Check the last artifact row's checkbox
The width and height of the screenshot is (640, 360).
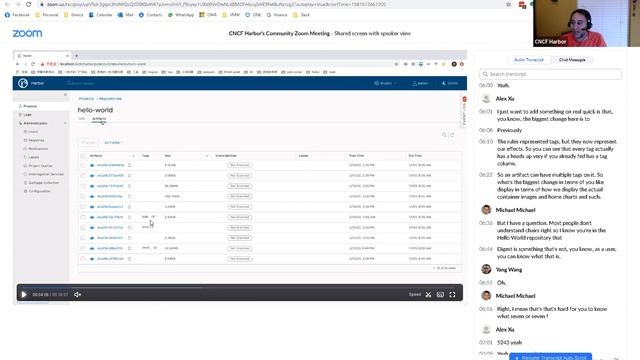(83, 259)
